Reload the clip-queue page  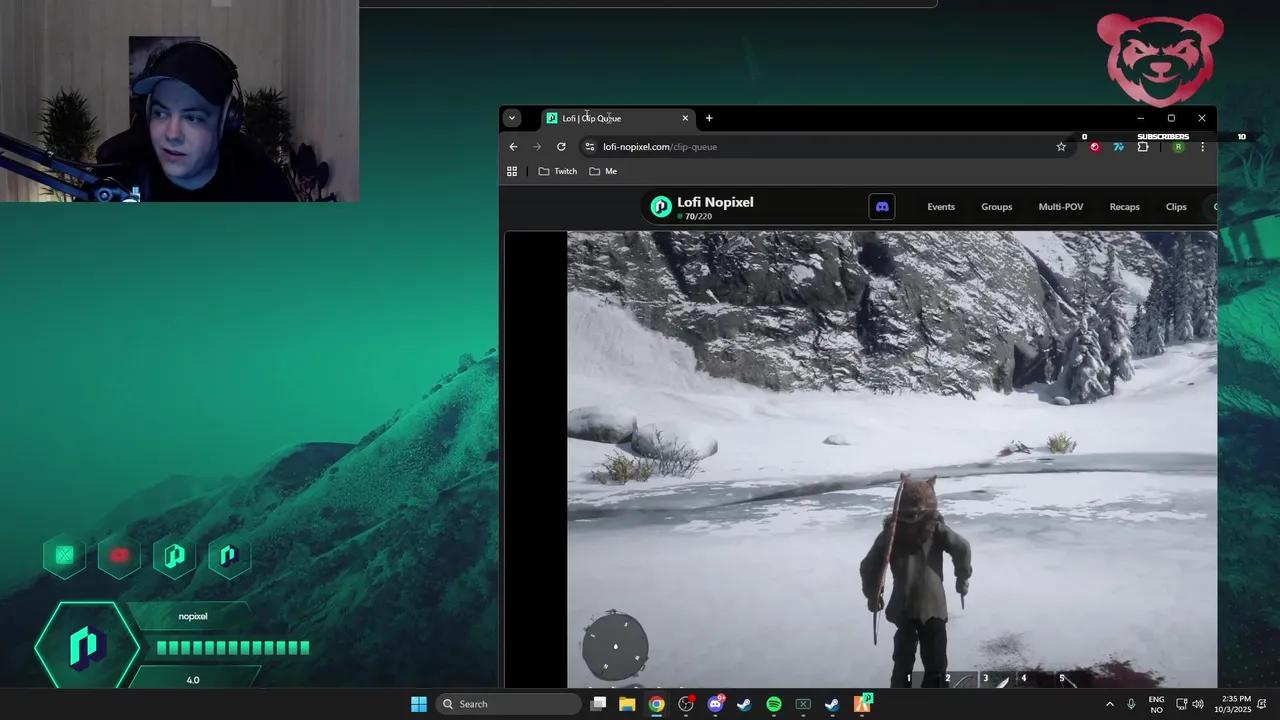(561, 147)
